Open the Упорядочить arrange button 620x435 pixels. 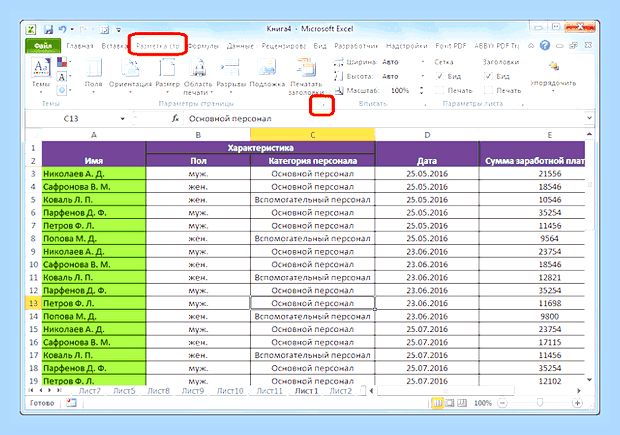click(553, 76)
